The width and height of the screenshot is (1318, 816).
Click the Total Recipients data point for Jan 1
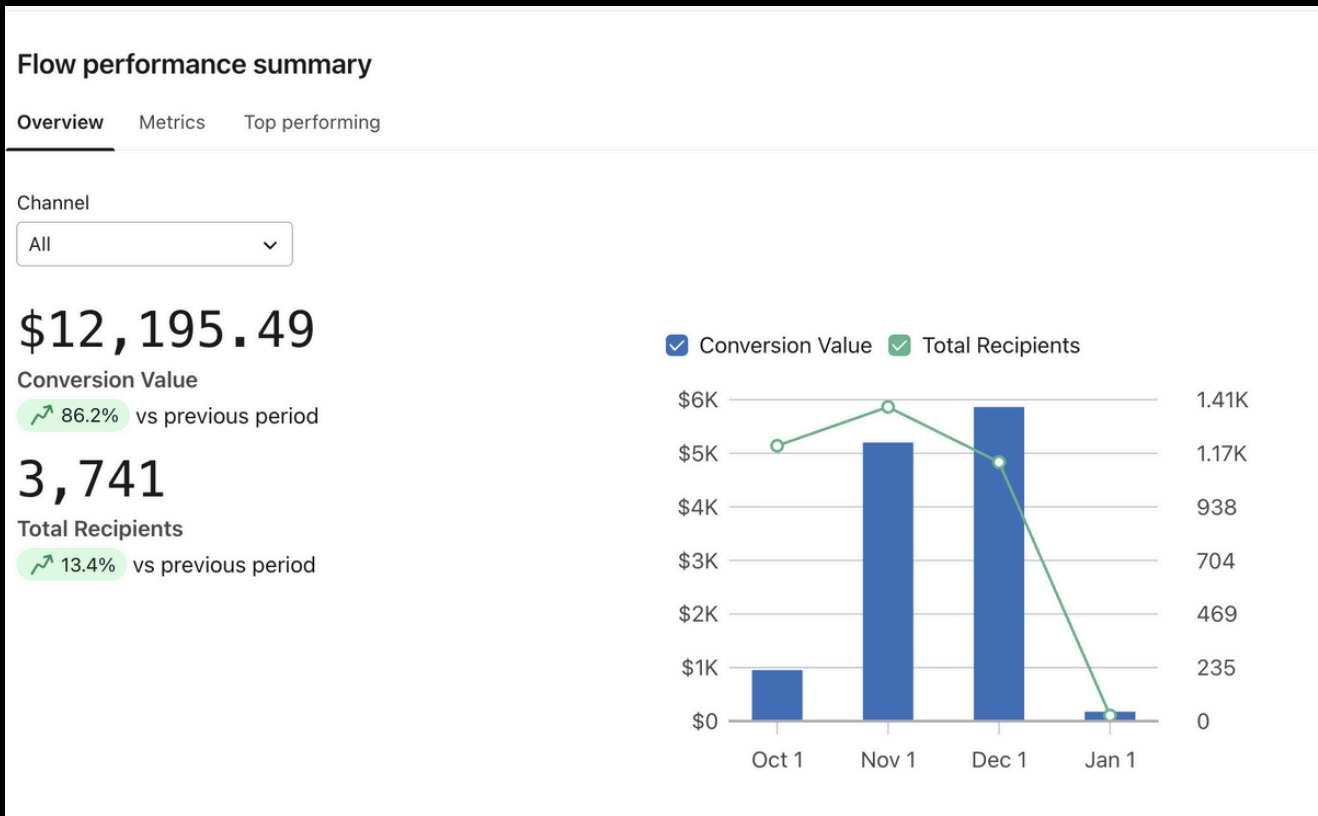1110,715
